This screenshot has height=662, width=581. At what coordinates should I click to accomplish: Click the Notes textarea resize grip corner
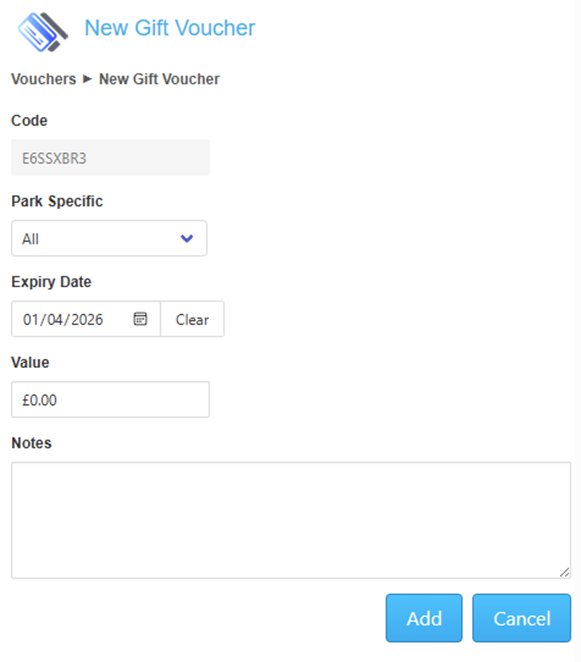(565, 572)
